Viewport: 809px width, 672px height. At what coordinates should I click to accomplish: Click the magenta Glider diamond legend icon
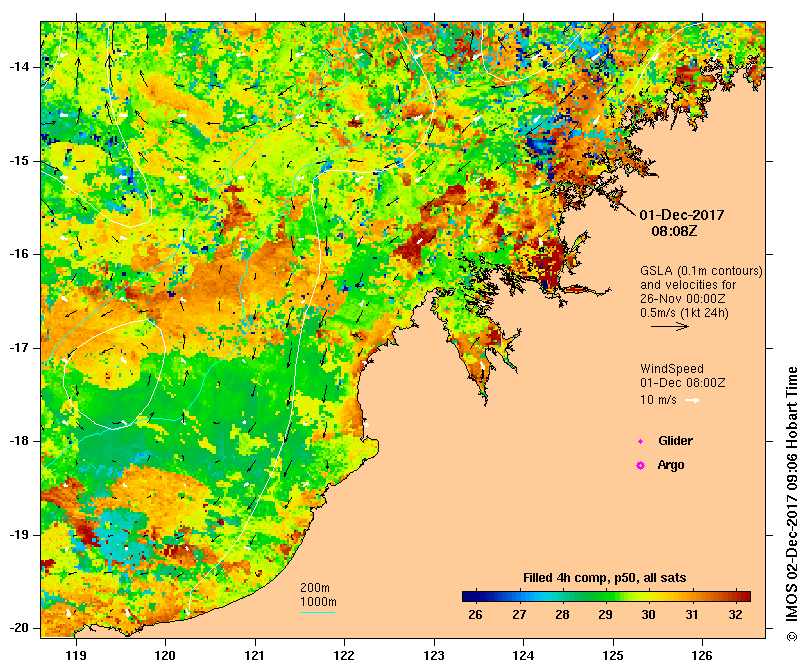[640, 441]
